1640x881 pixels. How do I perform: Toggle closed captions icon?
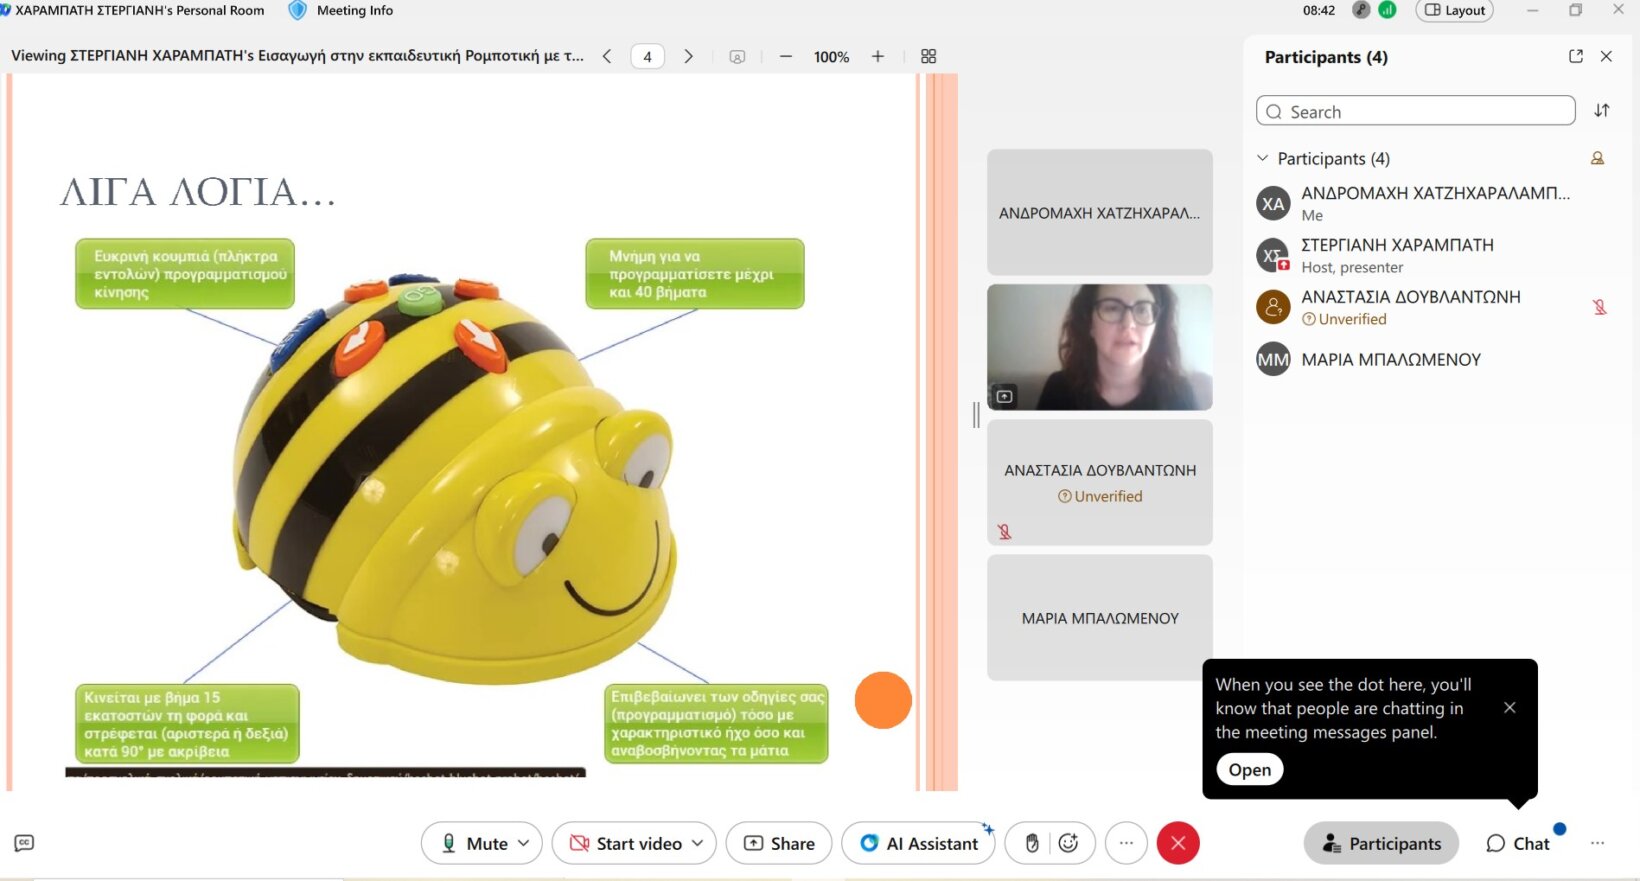[x=24, y=843]
